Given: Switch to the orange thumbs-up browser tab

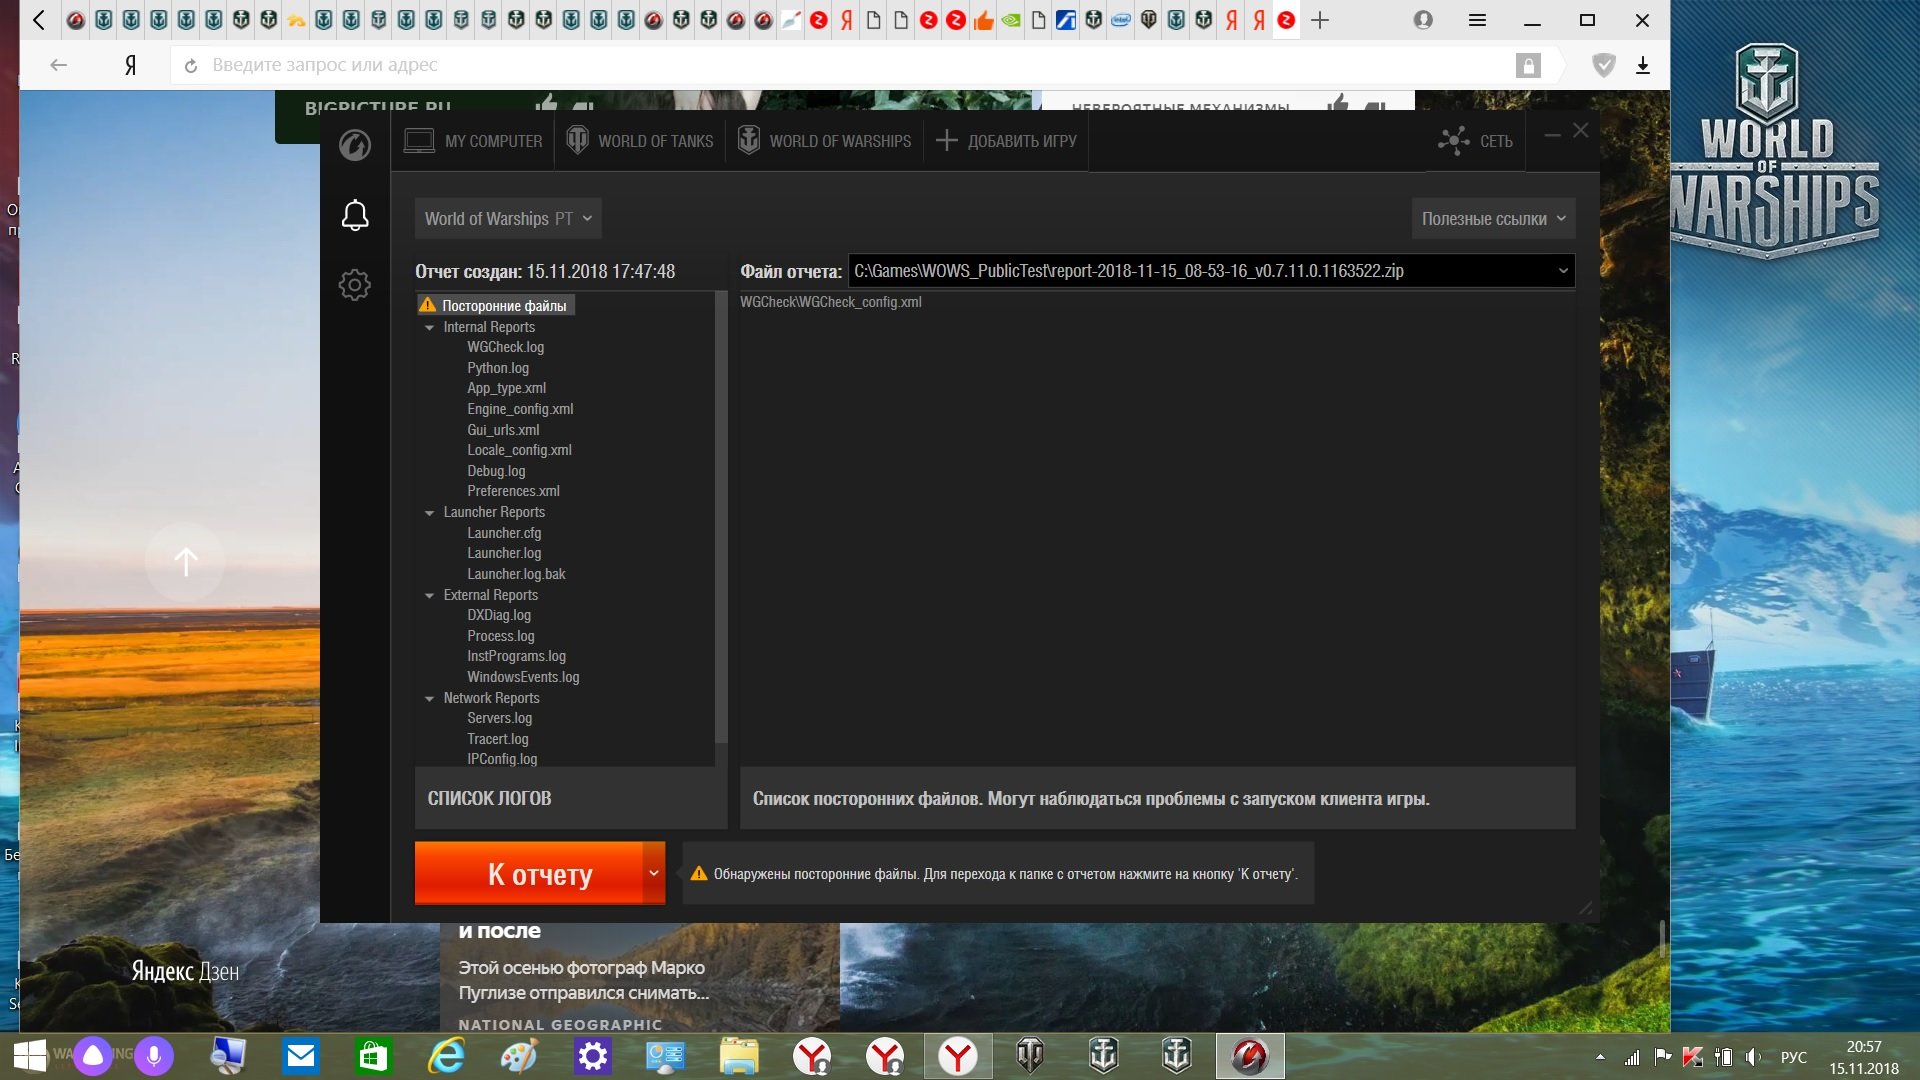Looking at the screenshot, I should (x=984, y=20).
